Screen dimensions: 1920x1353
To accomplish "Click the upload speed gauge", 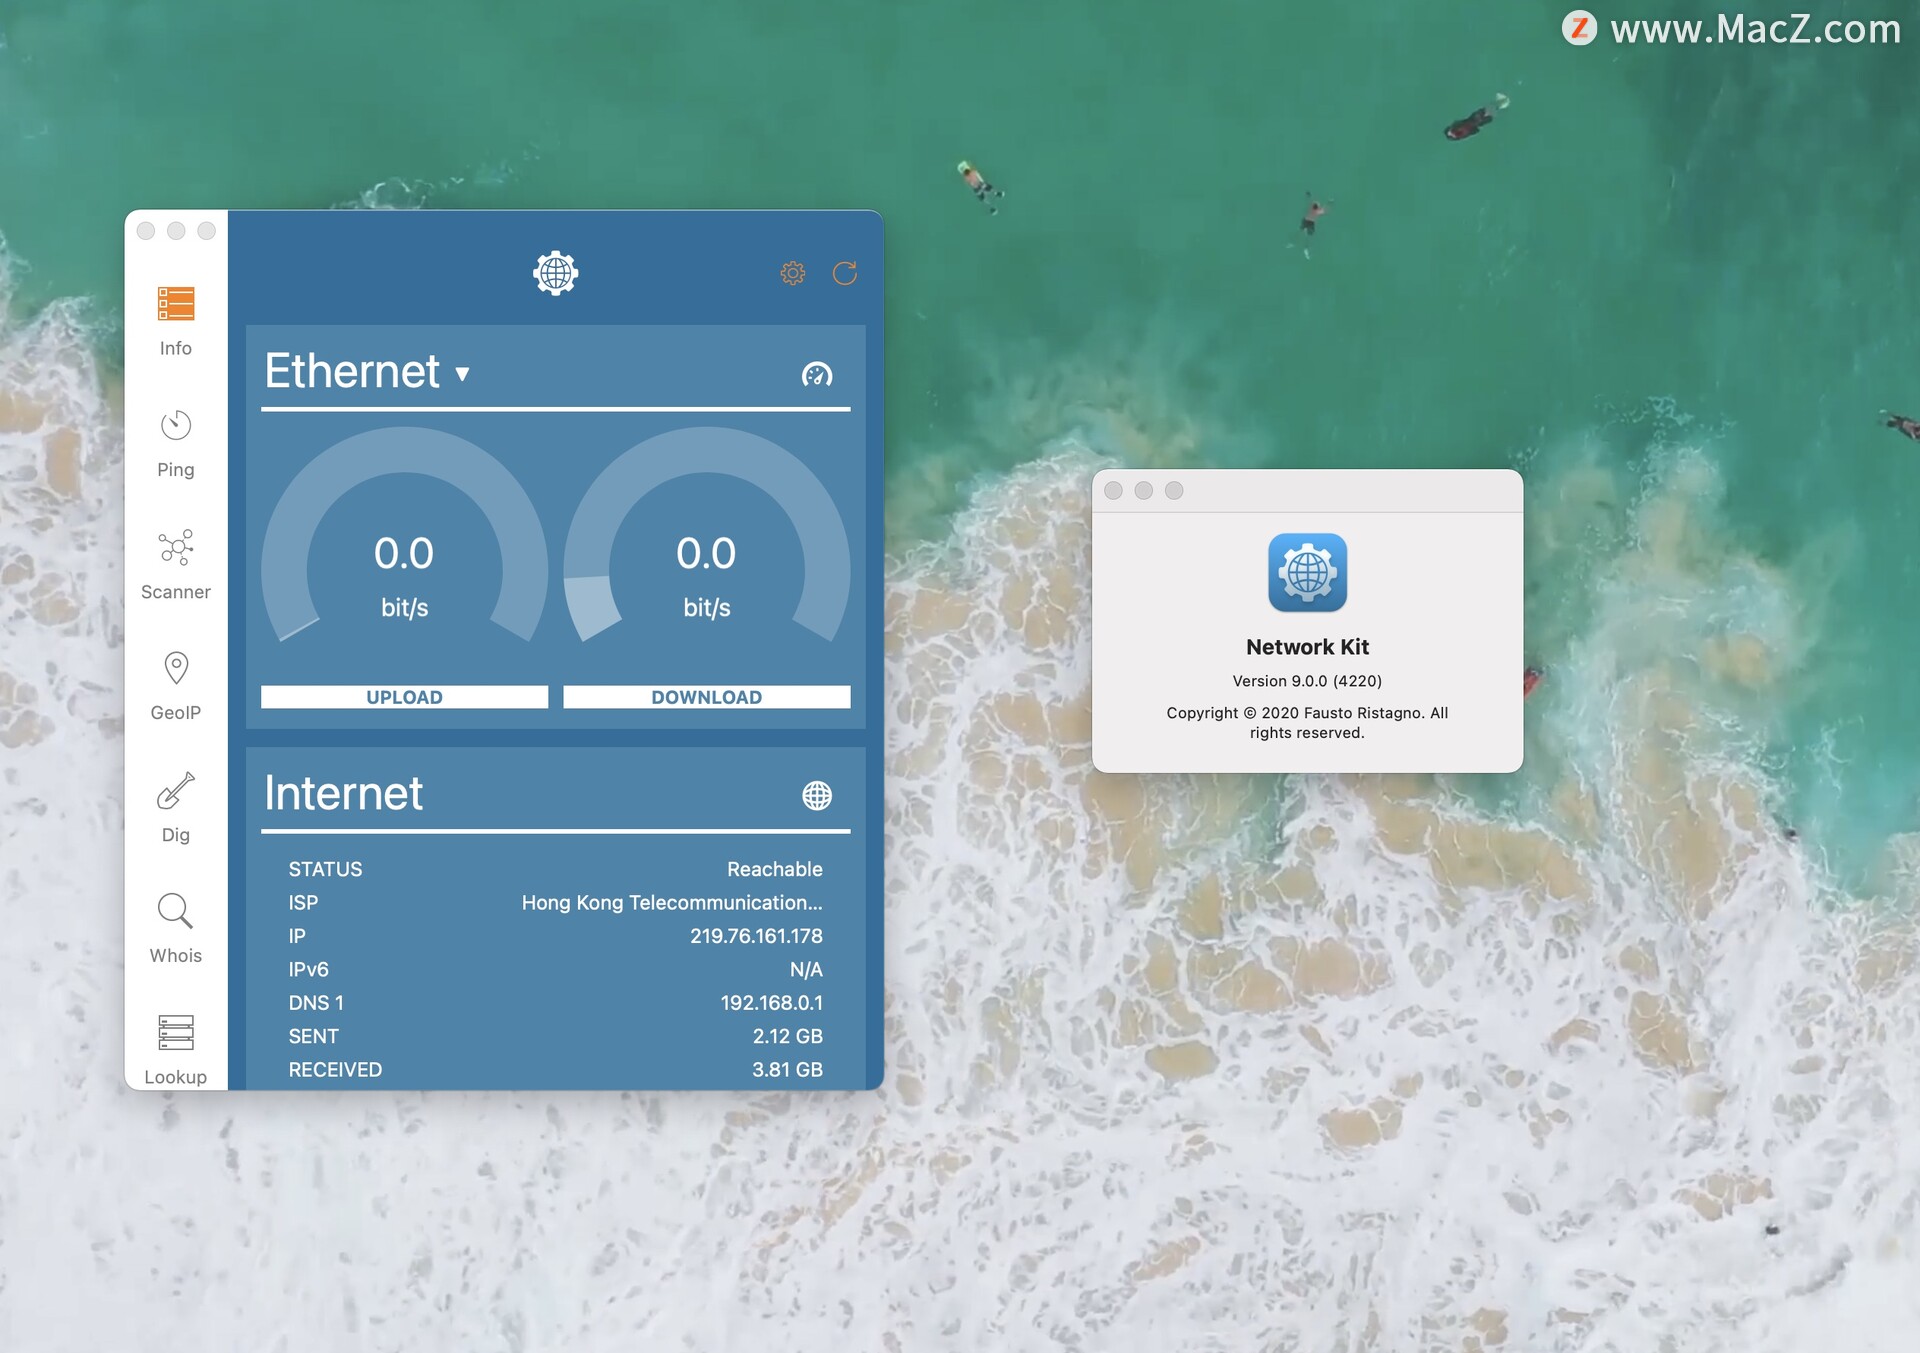I will tap(404, 550).
